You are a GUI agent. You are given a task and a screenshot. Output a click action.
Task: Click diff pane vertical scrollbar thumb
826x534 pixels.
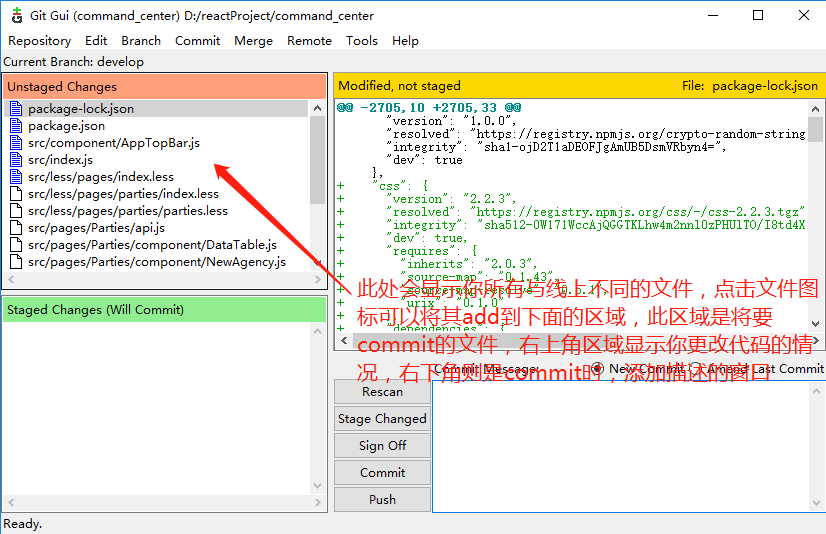coord(815,129)
